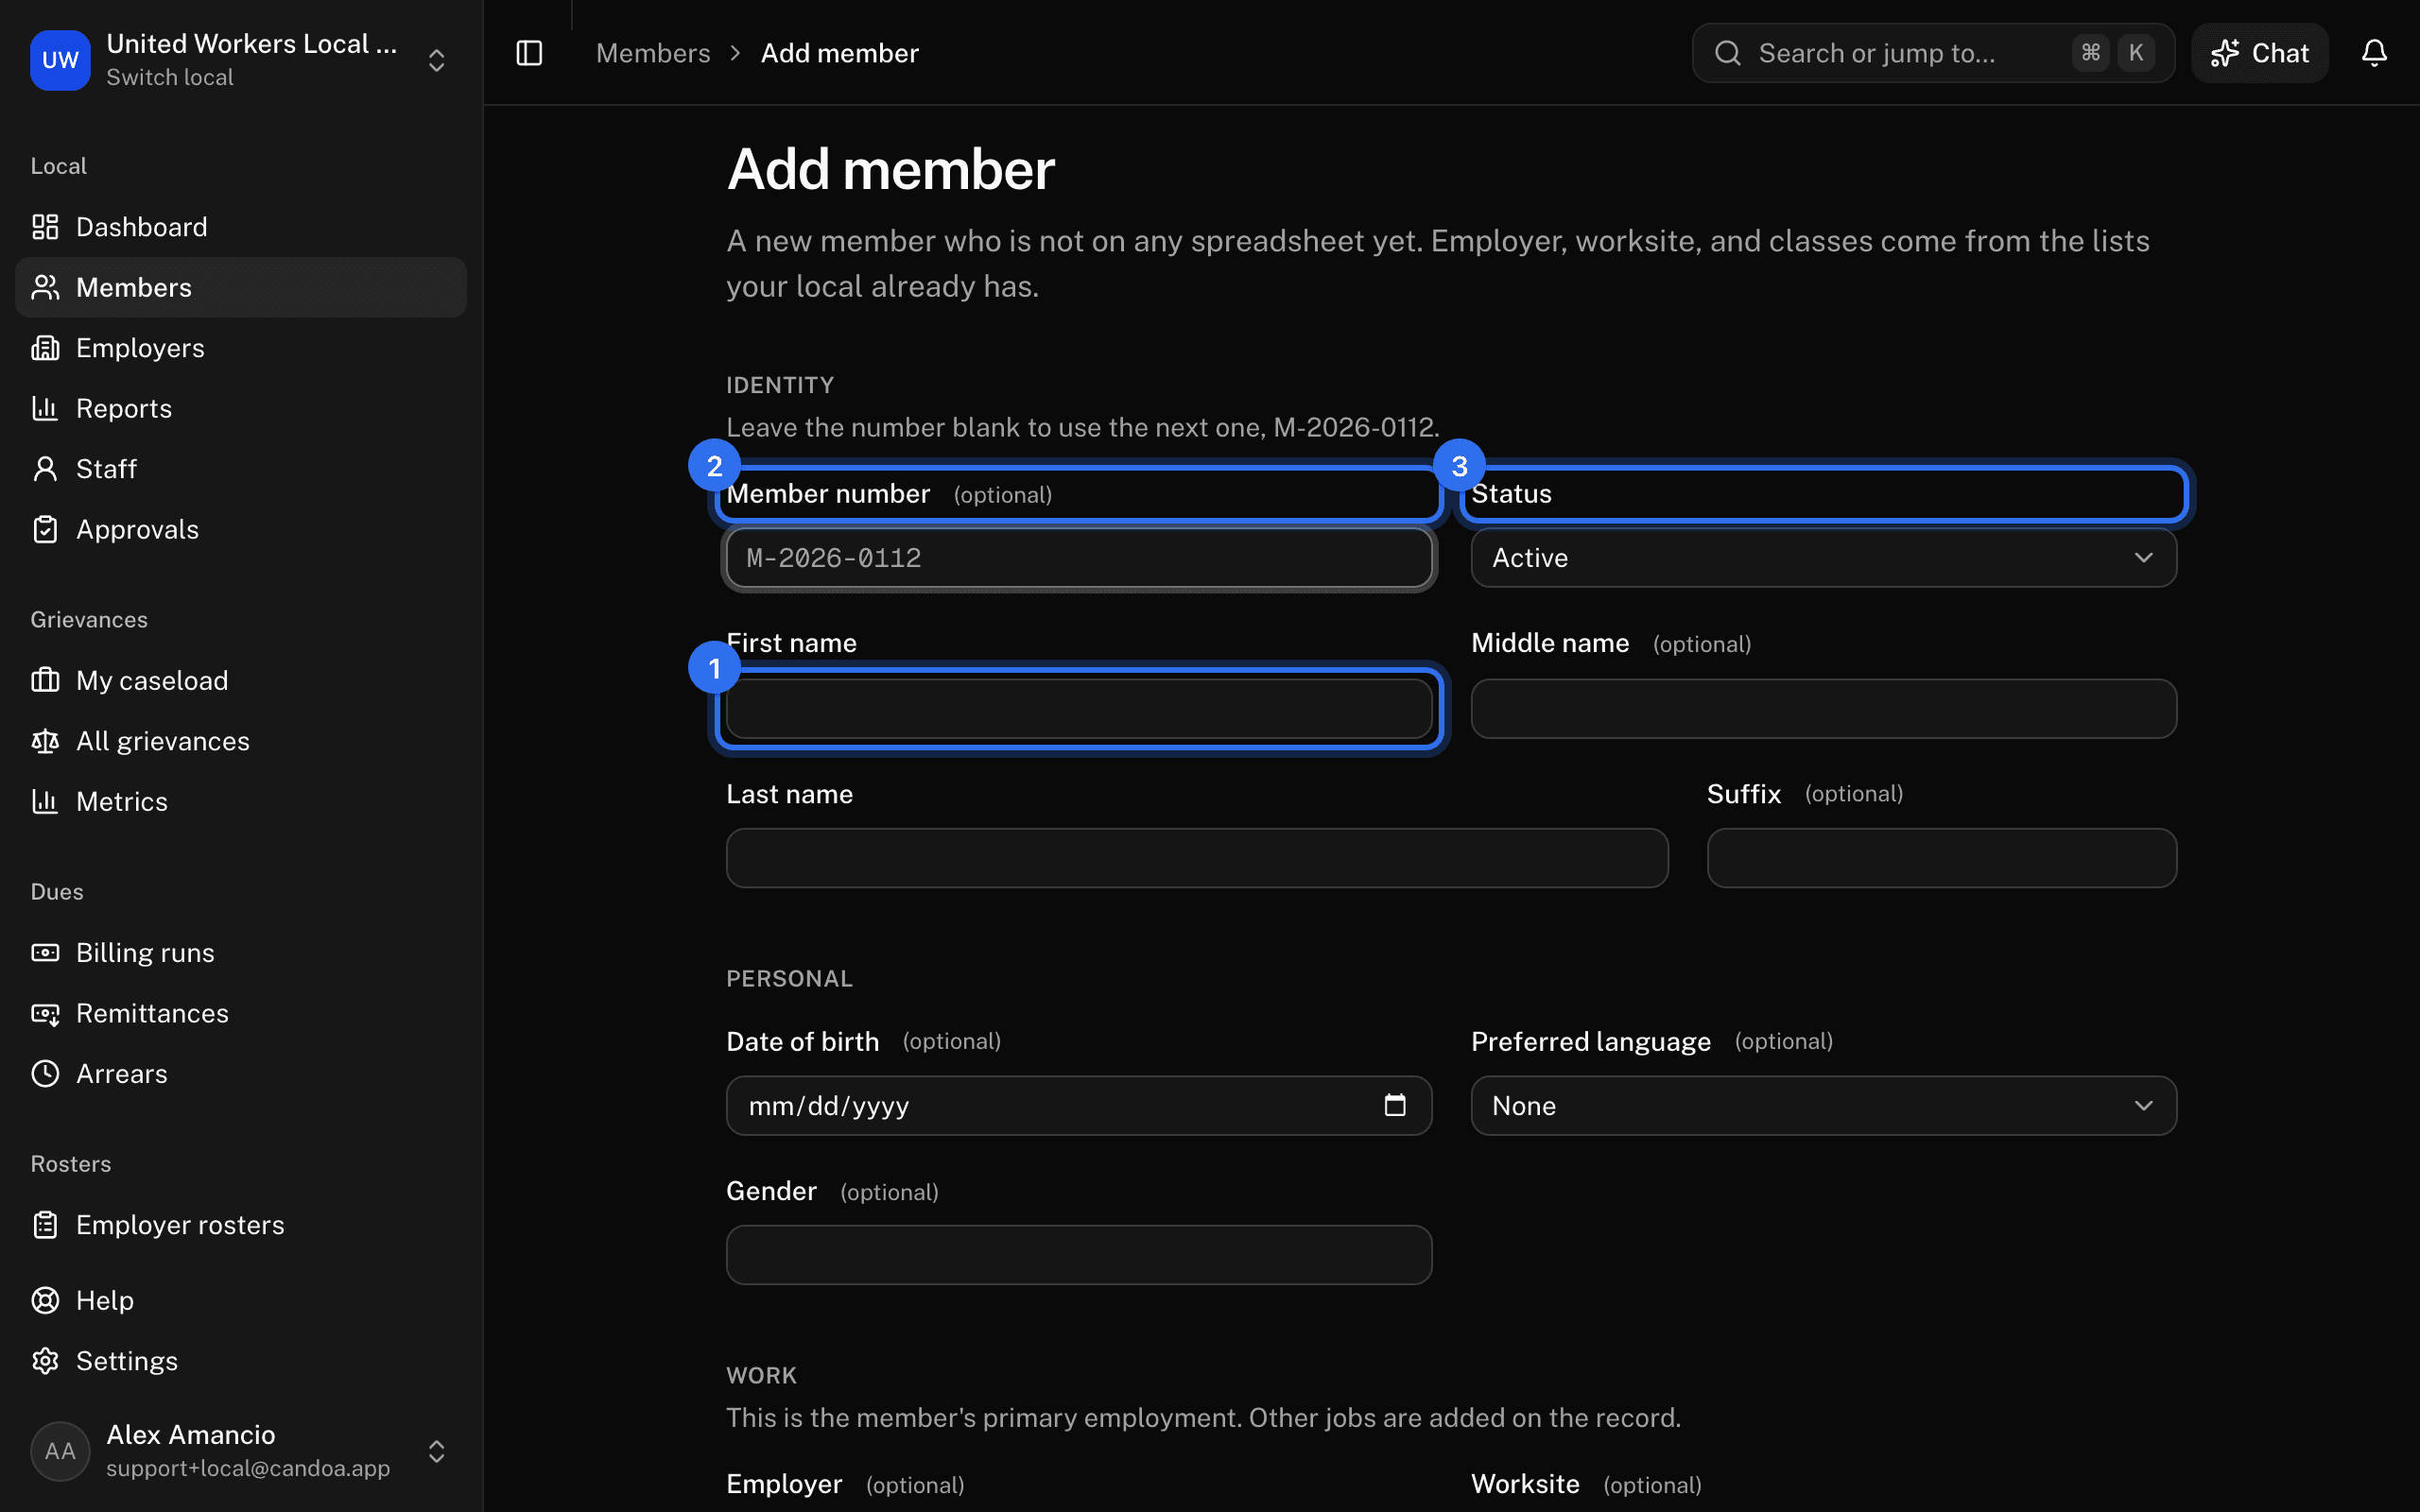Open Approvals in the sidebar
2420x1512 pixels.
[x=241, y=529]
